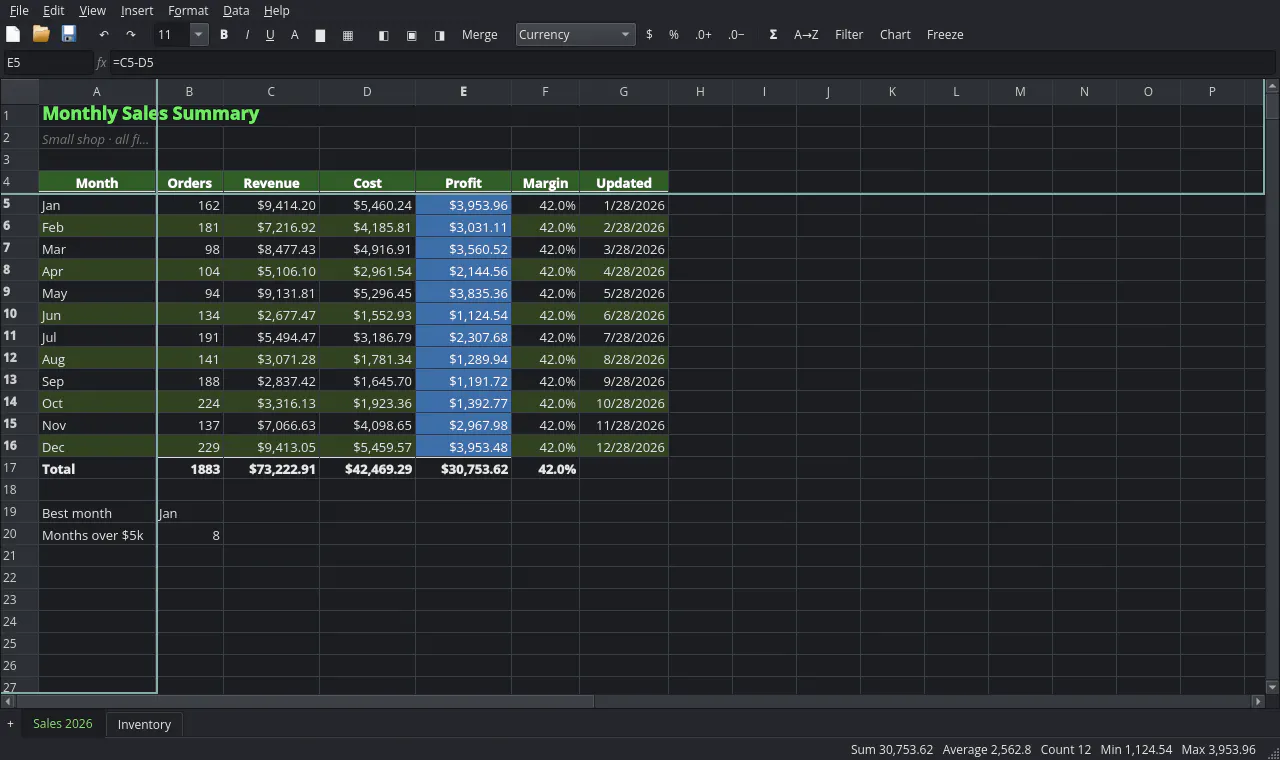
Task: Increase decimal places
Action: [703, 34]
